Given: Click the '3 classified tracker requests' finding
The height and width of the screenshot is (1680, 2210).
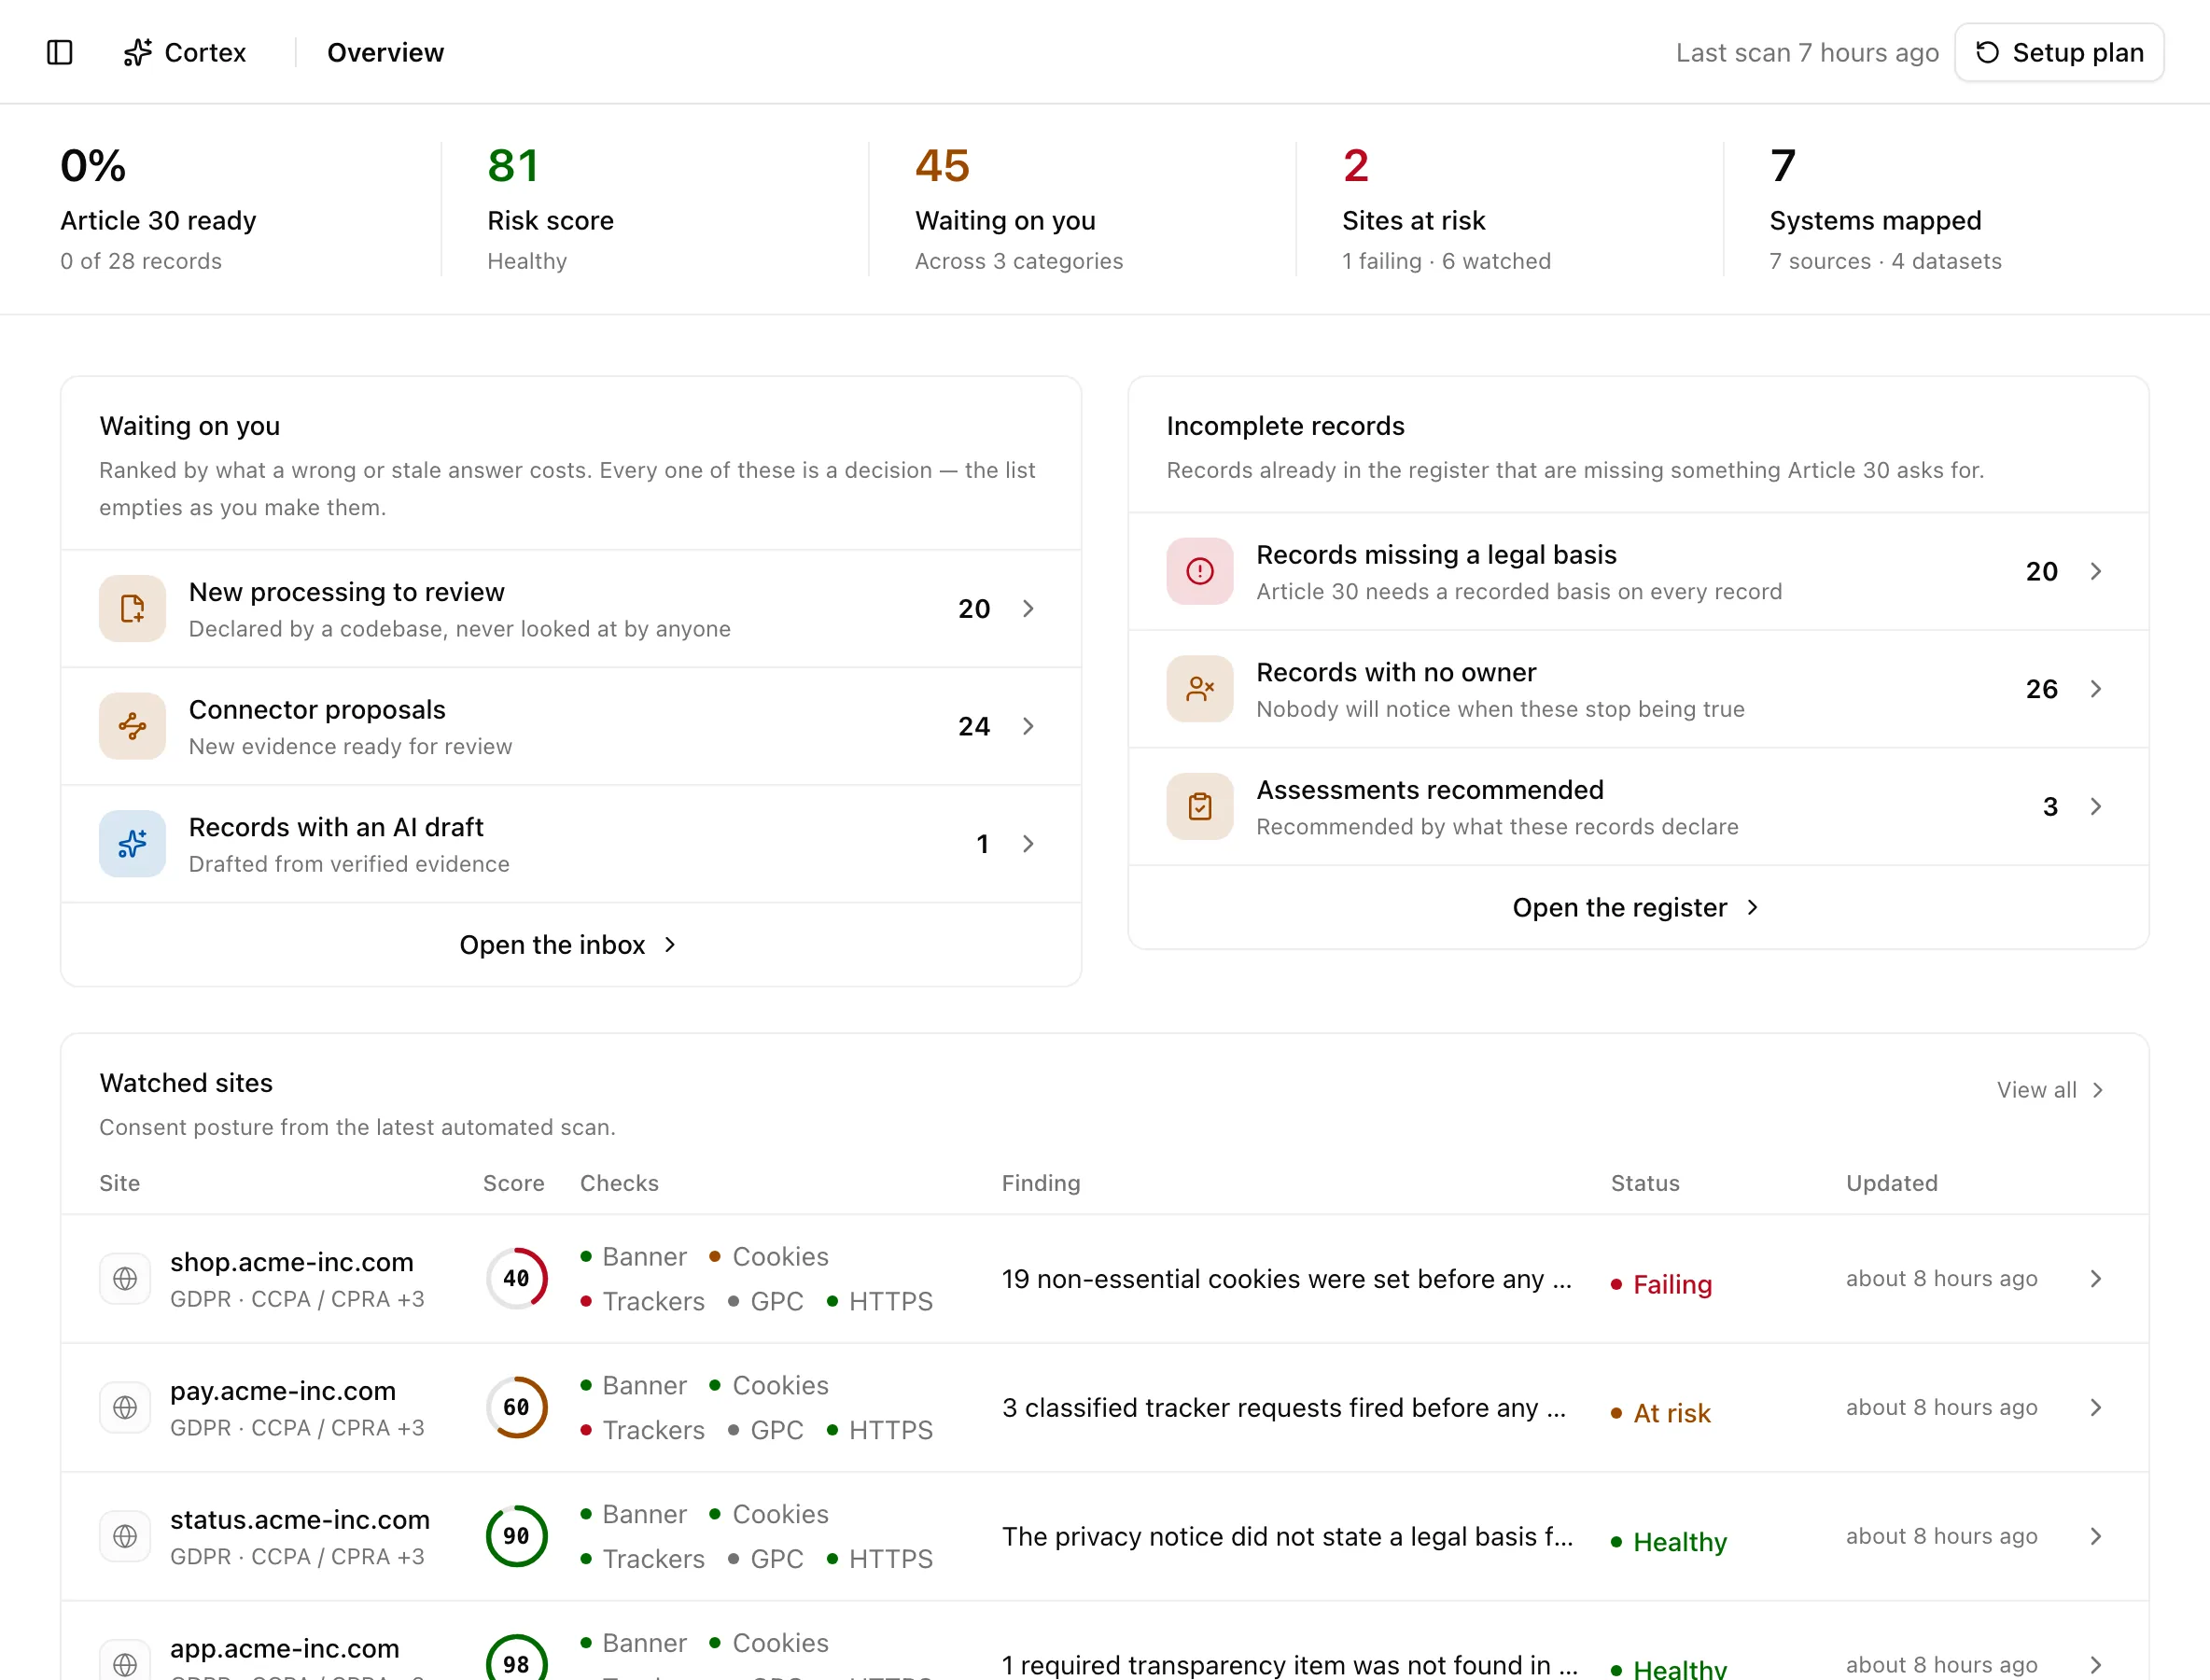Looking at the screenshot, I should (1283, 1408).
